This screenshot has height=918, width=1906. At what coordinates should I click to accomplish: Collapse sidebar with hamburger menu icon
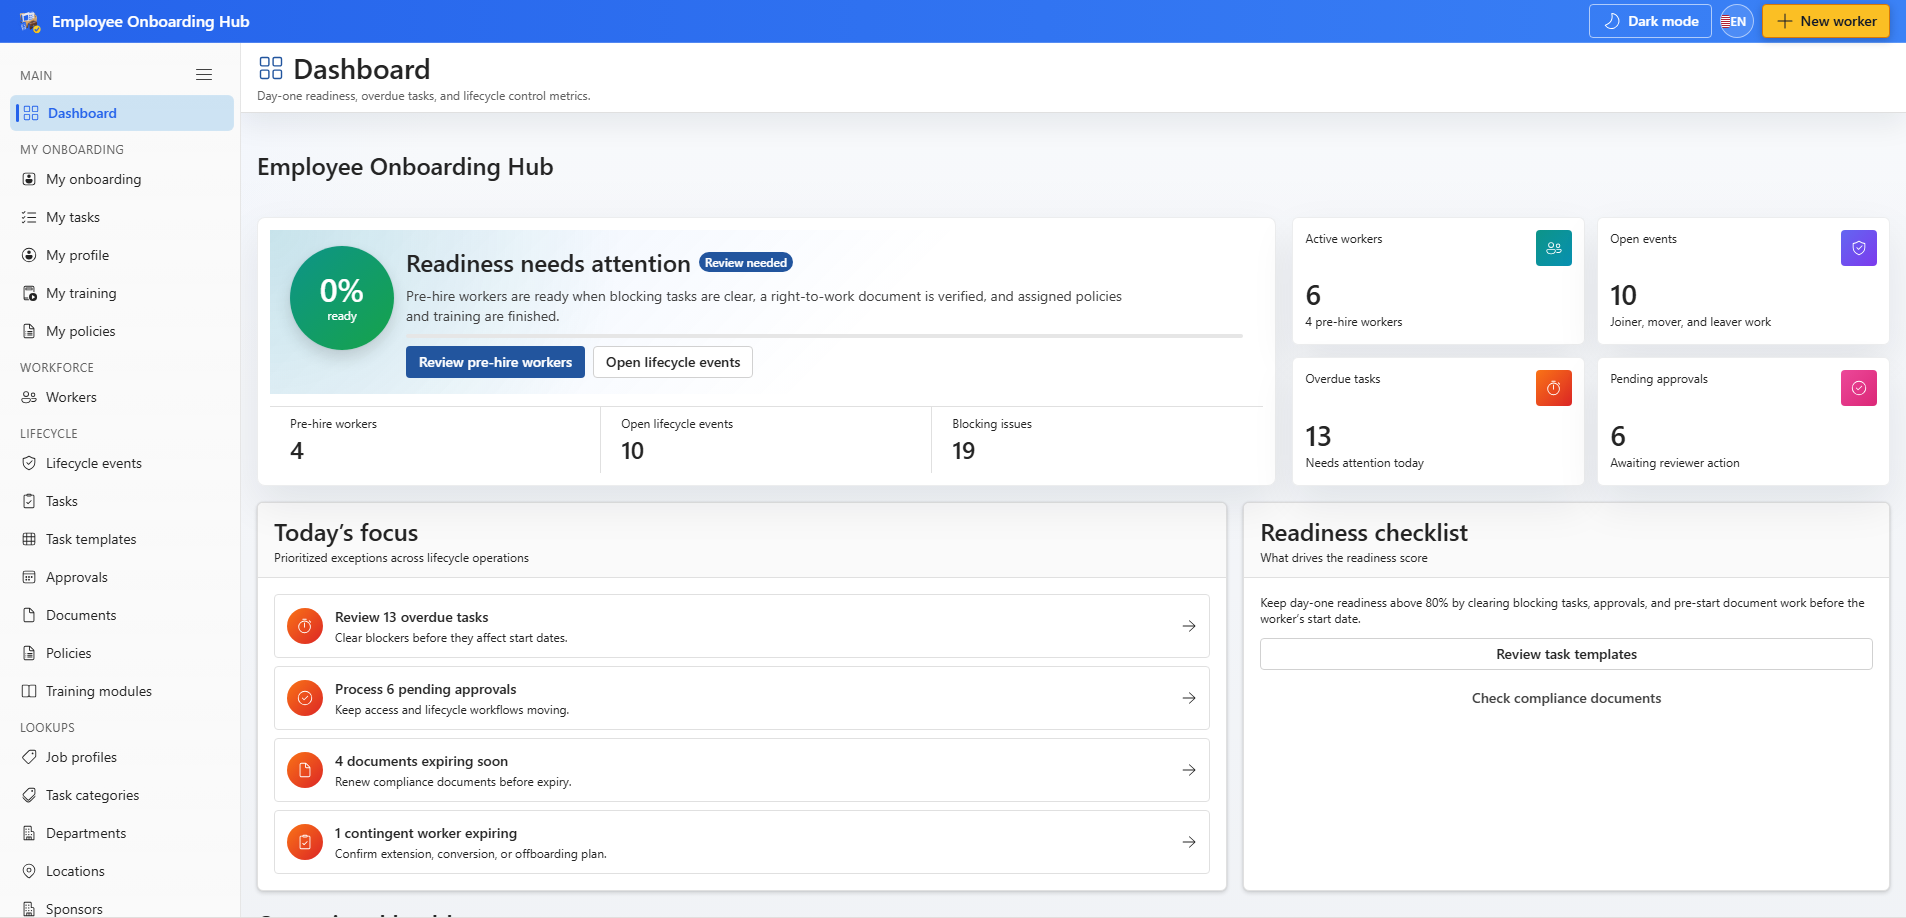tap(204, 75)
